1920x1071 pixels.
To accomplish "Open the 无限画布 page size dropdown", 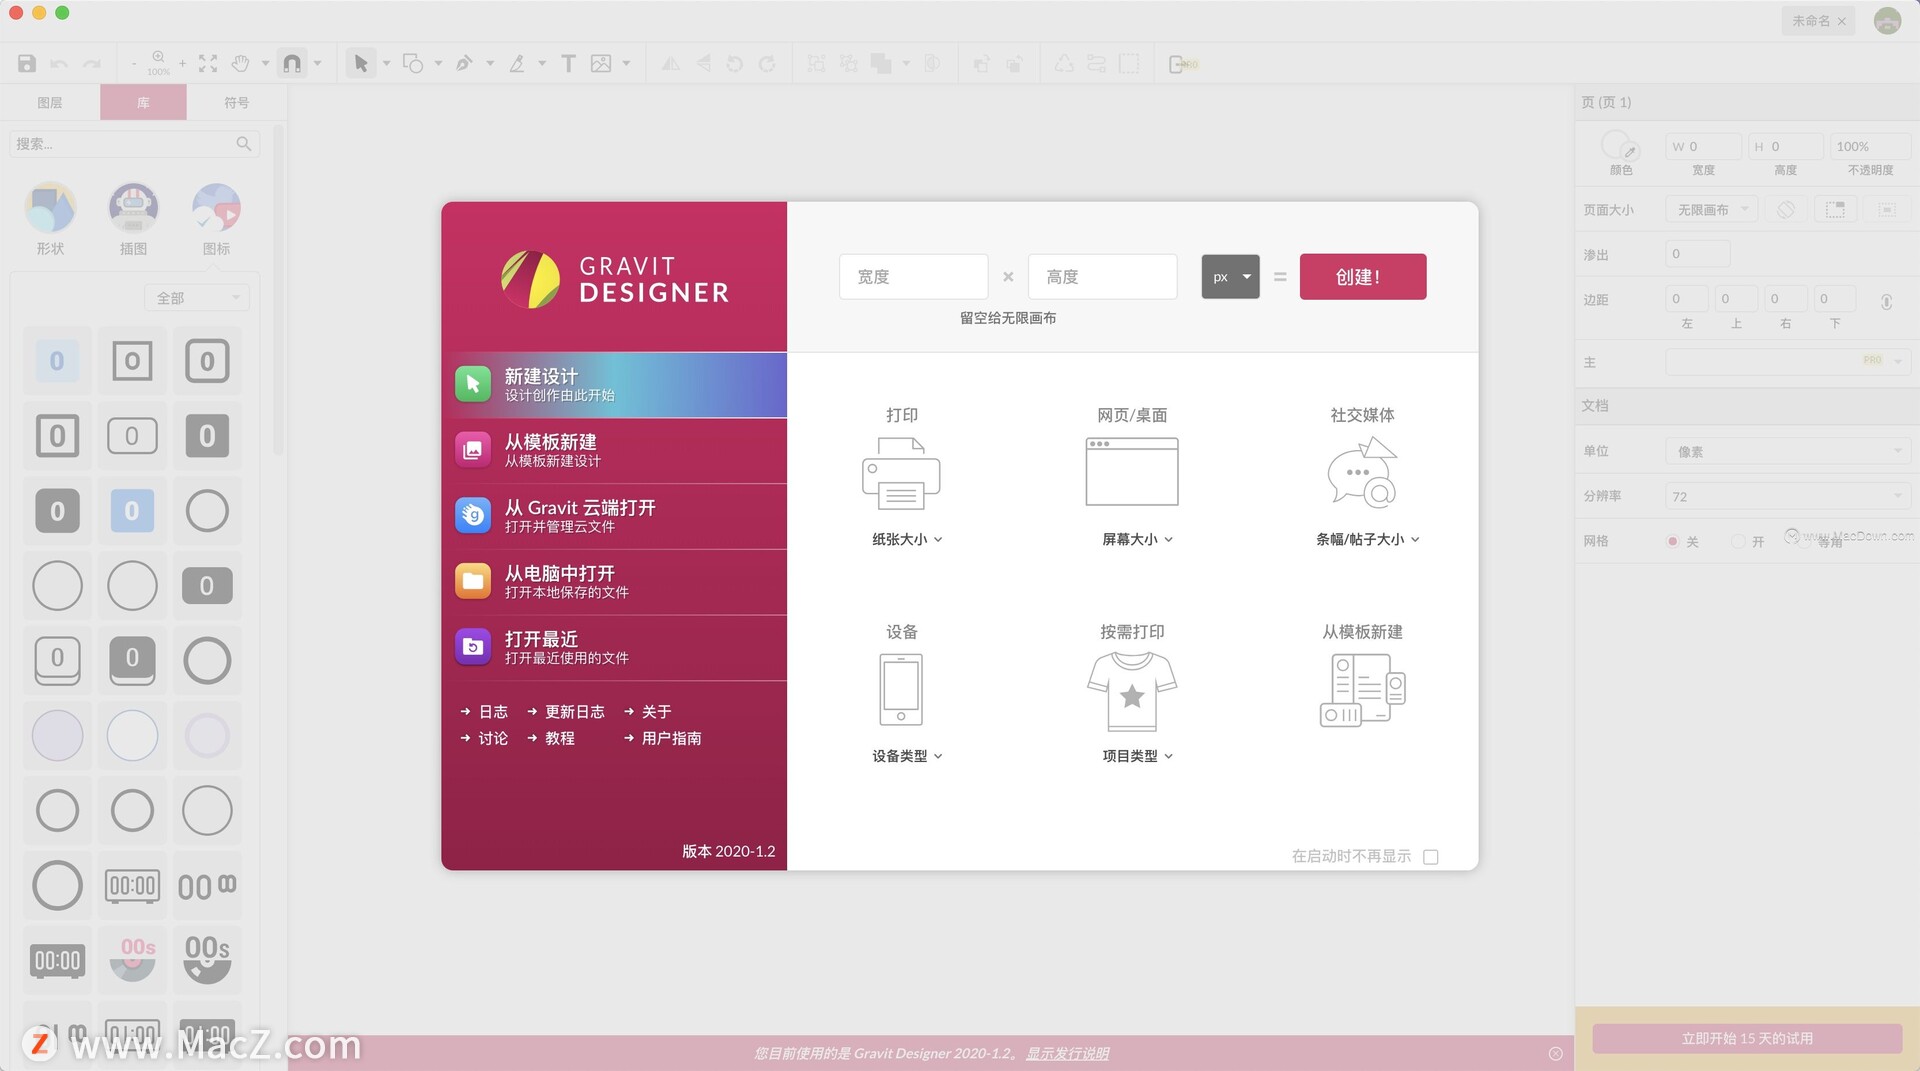I will coord(1712,210).
